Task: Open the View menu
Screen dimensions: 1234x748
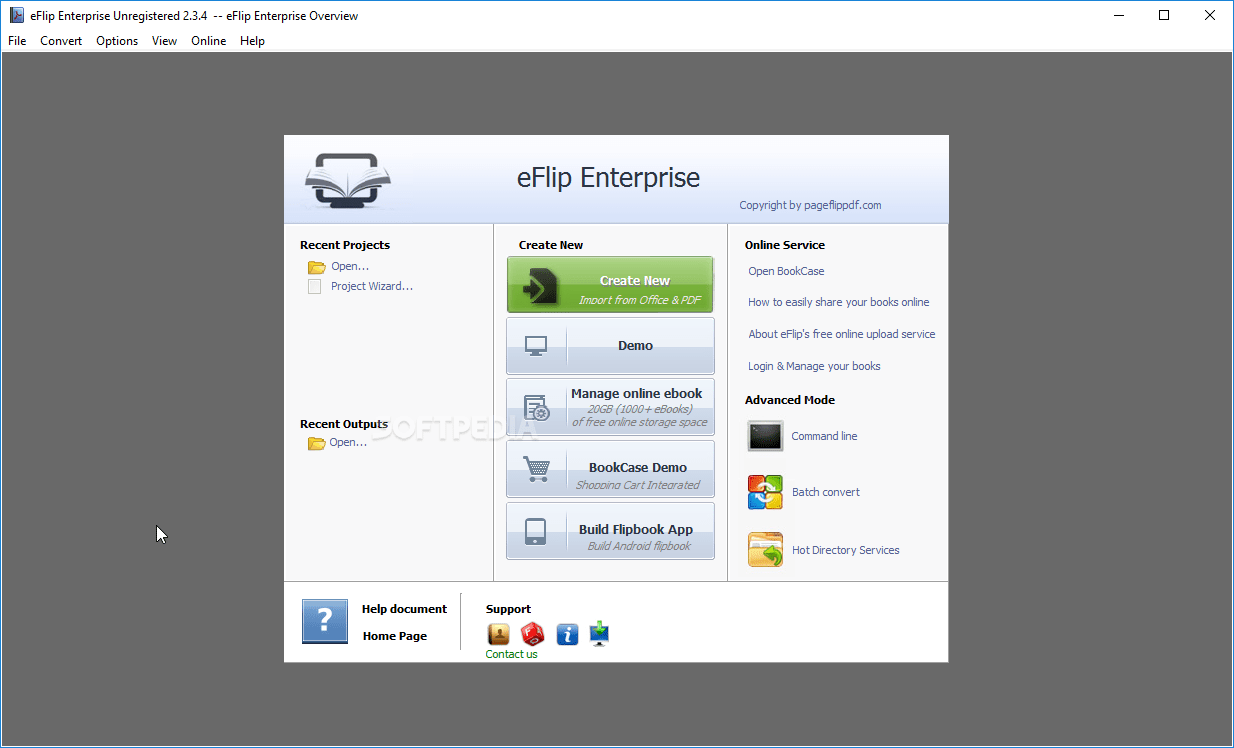Action: coord(164,41)
